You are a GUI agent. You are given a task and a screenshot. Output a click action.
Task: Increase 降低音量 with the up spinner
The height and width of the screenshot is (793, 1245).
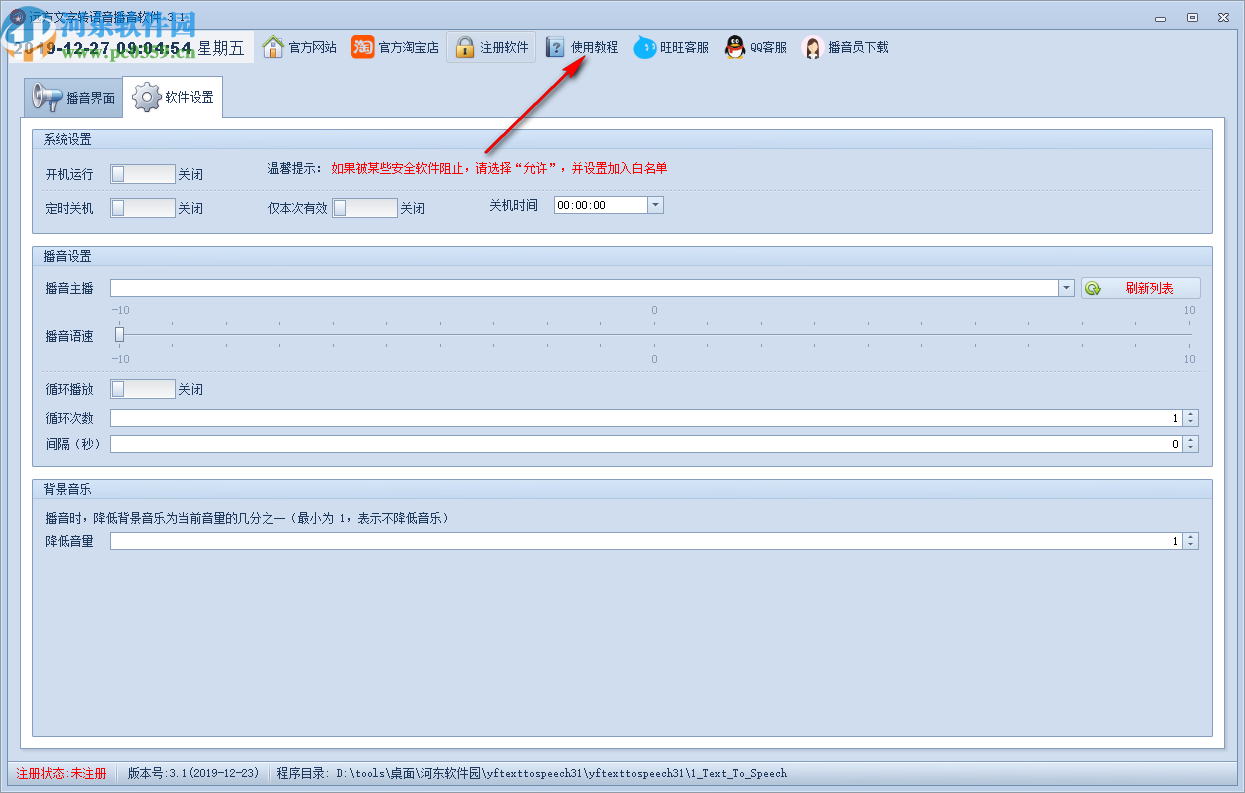[x=1190, y=537]
